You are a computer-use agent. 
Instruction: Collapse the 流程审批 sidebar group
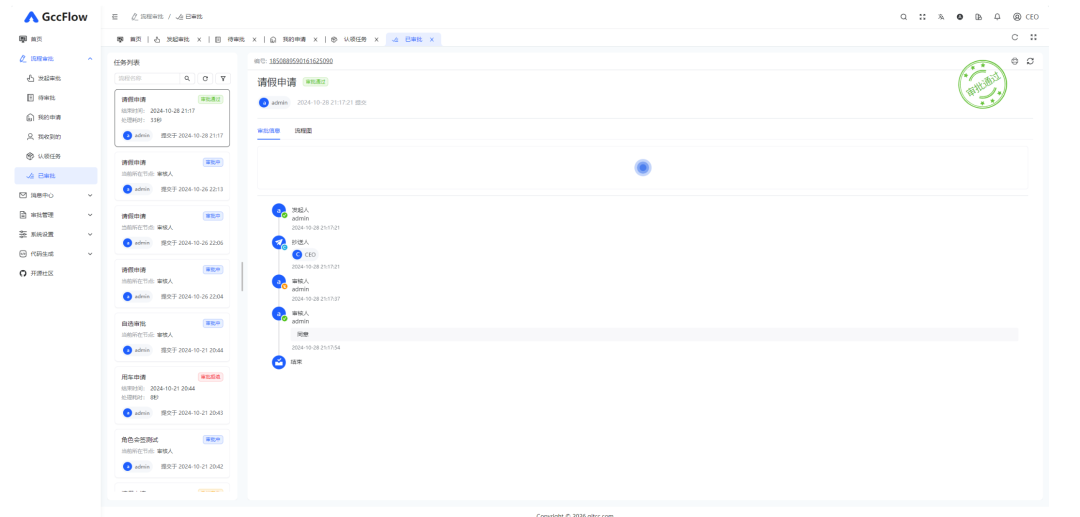pos(56,59)
